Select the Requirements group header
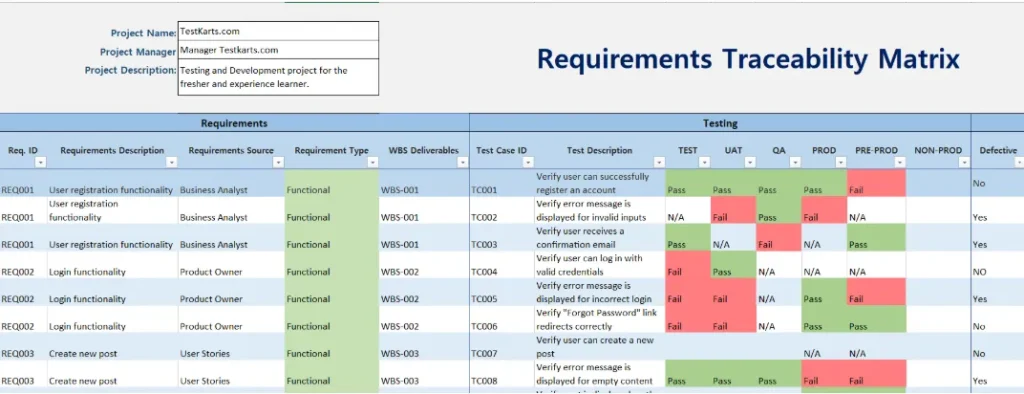The width and height of the screenshot is (1024, 394). [x=234, y=123]
